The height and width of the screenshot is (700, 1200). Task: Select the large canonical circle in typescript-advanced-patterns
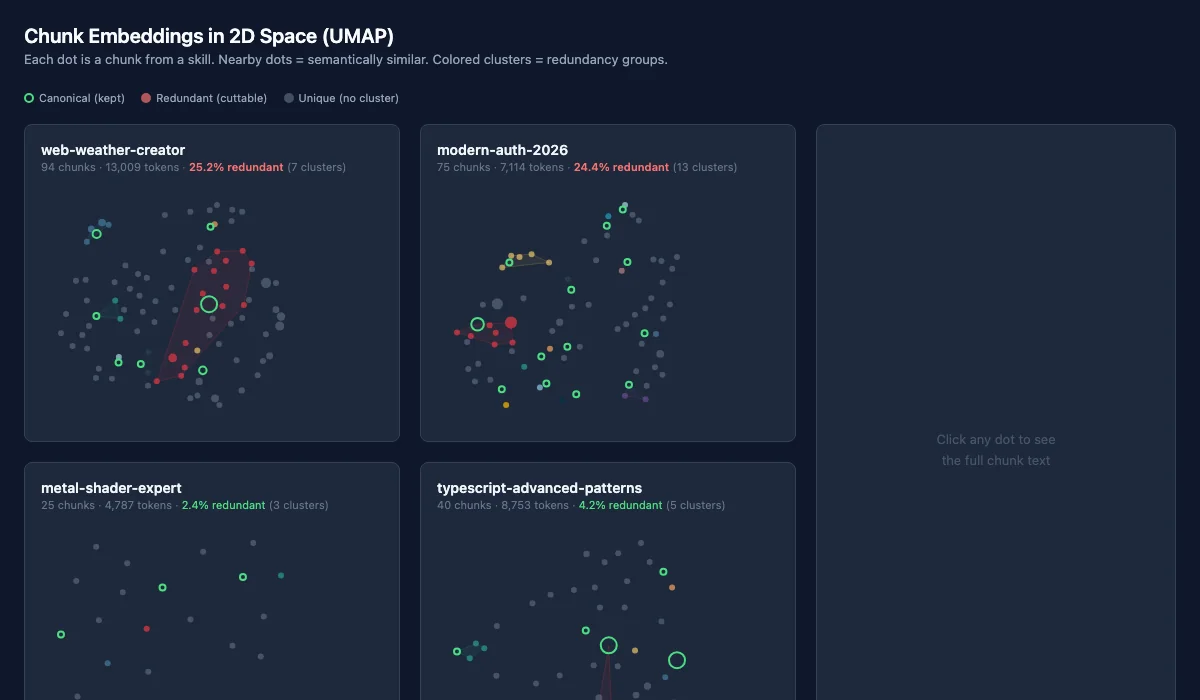(609, 645)
